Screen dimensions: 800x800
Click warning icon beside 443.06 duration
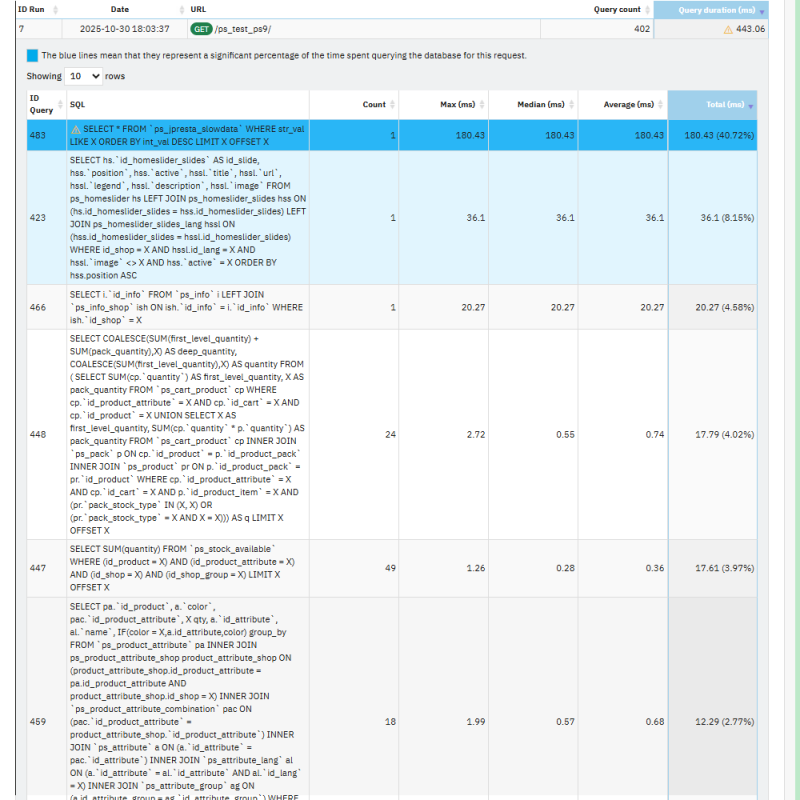(727, 29)
